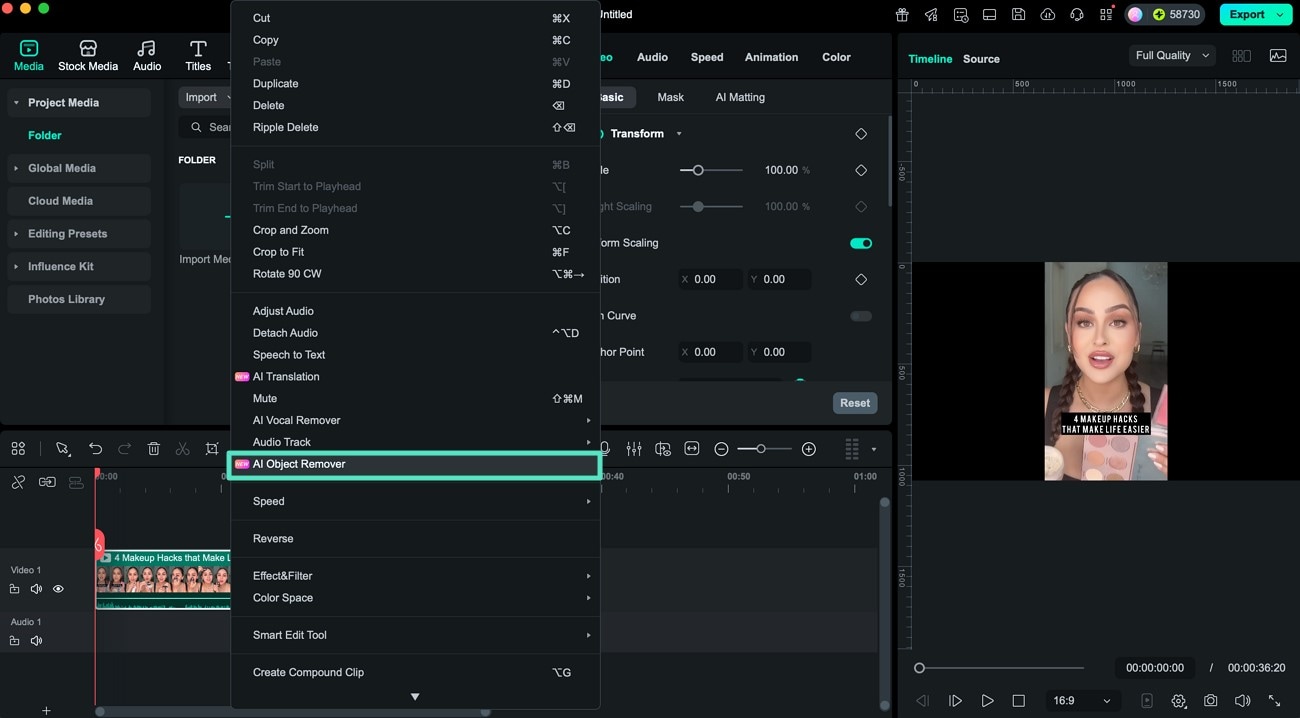Collapse the Transform section
1300x718 pixels.
coord(679,133)
